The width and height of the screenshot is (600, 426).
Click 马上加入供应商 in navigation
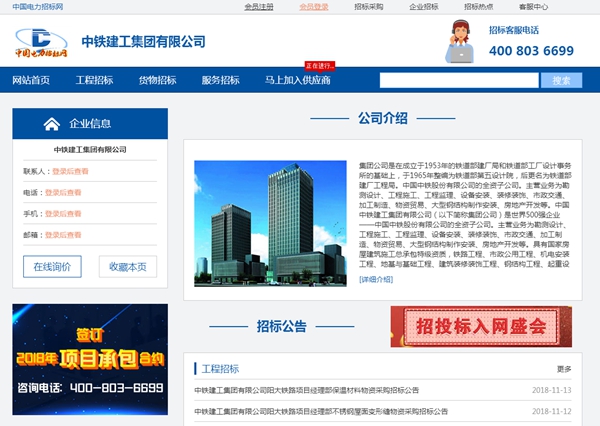(297, 80)
